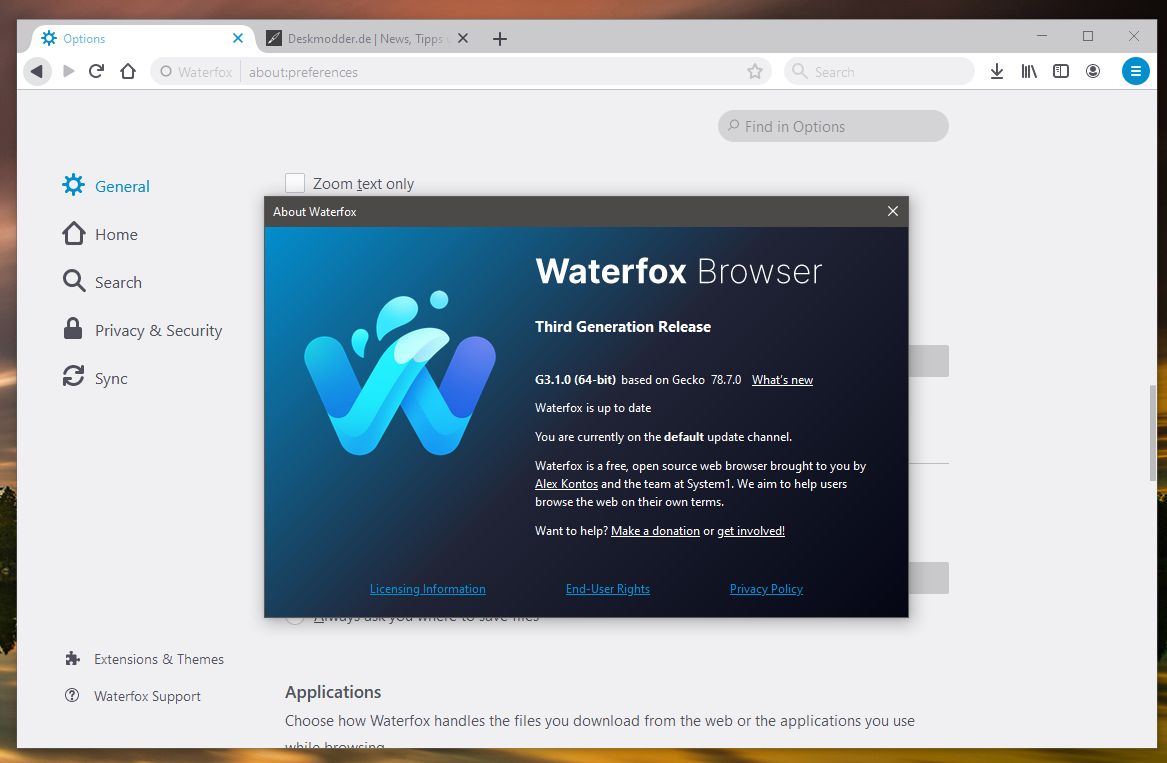Image resolution: width=1167 pixels, height=763 pixels.
Task: Click the site identity icon before Waterfox
Action: click(x=166, y=71)
